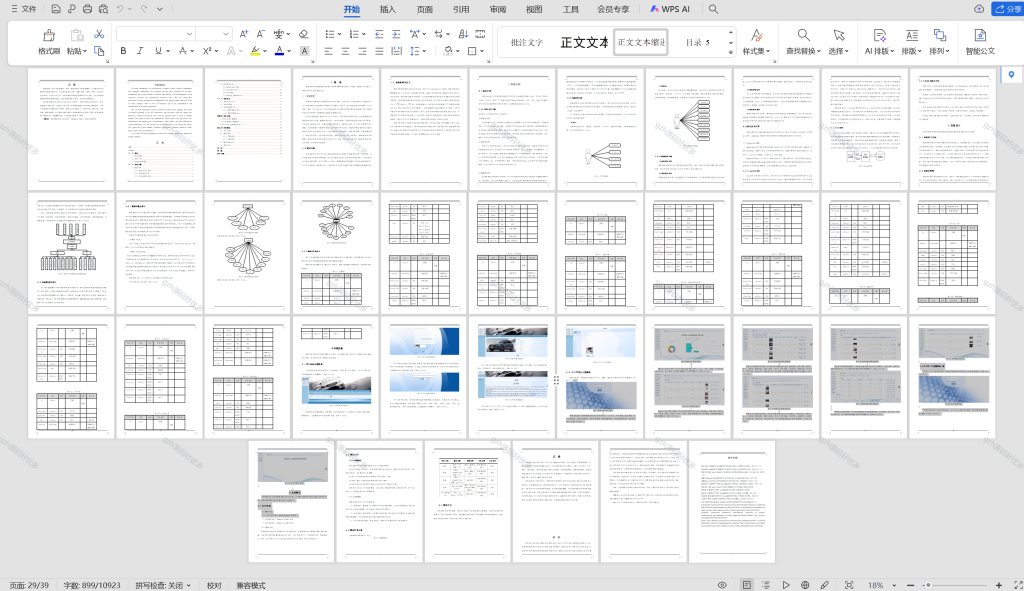Toggle eye protection mode icon in status bar
Screen dimensions: 1024x591
pos(722,585)
